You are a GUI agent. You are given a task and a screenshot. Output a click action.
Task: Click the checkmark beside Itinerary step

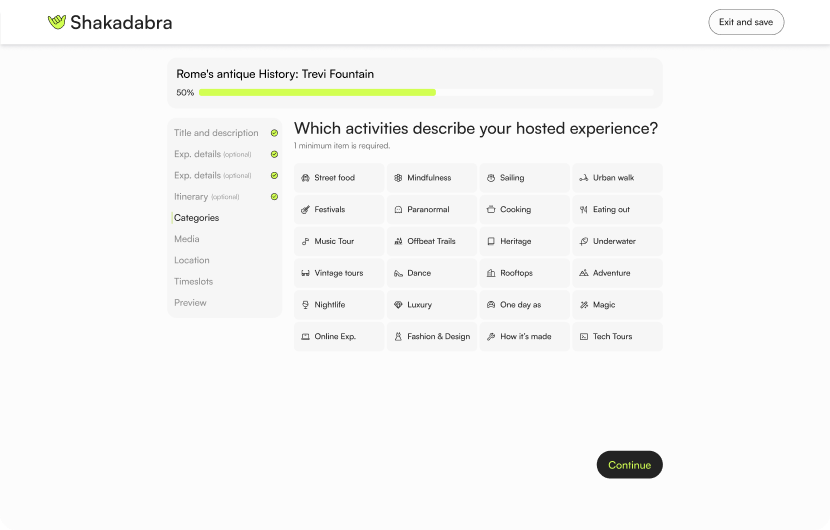[x=274, y=197]
